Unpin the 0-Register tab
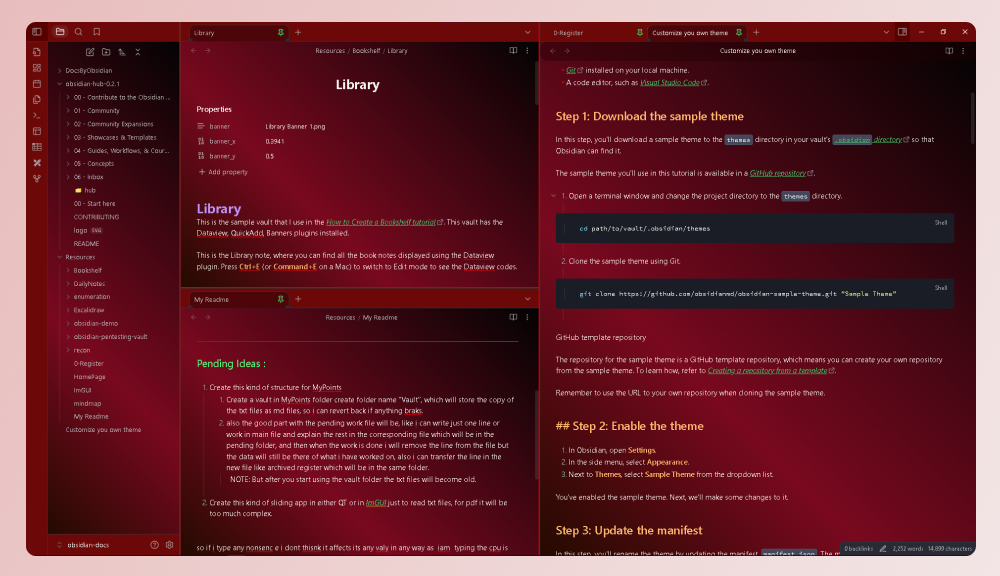Image resolution: width=1000 pixels, height=576 pixels. coord(640,33)
